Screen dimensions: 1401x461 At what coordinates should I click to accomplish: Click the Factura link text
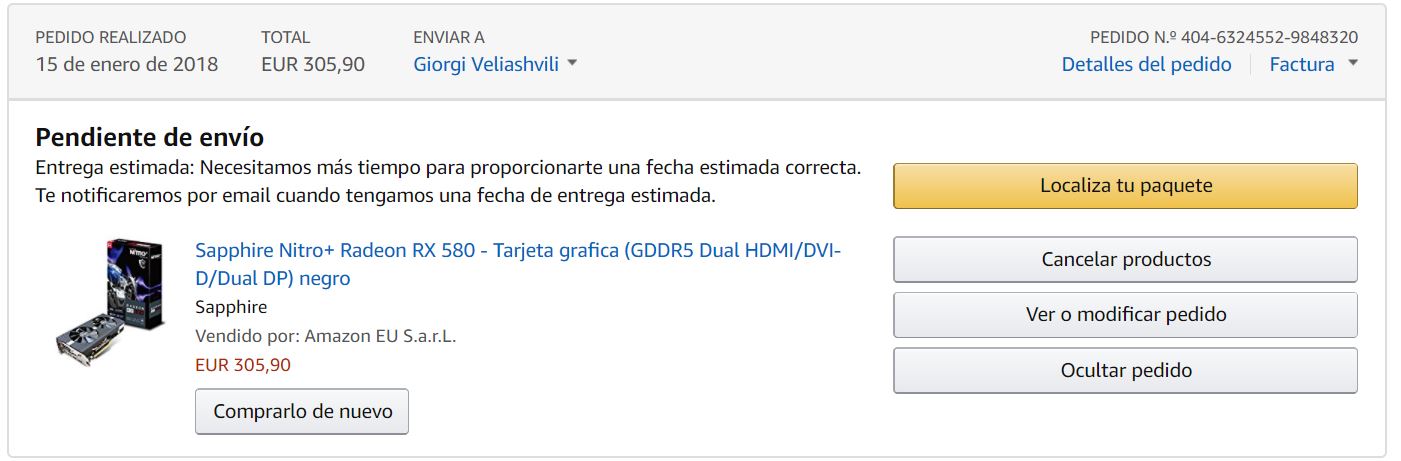click(x=1301, y=65)
